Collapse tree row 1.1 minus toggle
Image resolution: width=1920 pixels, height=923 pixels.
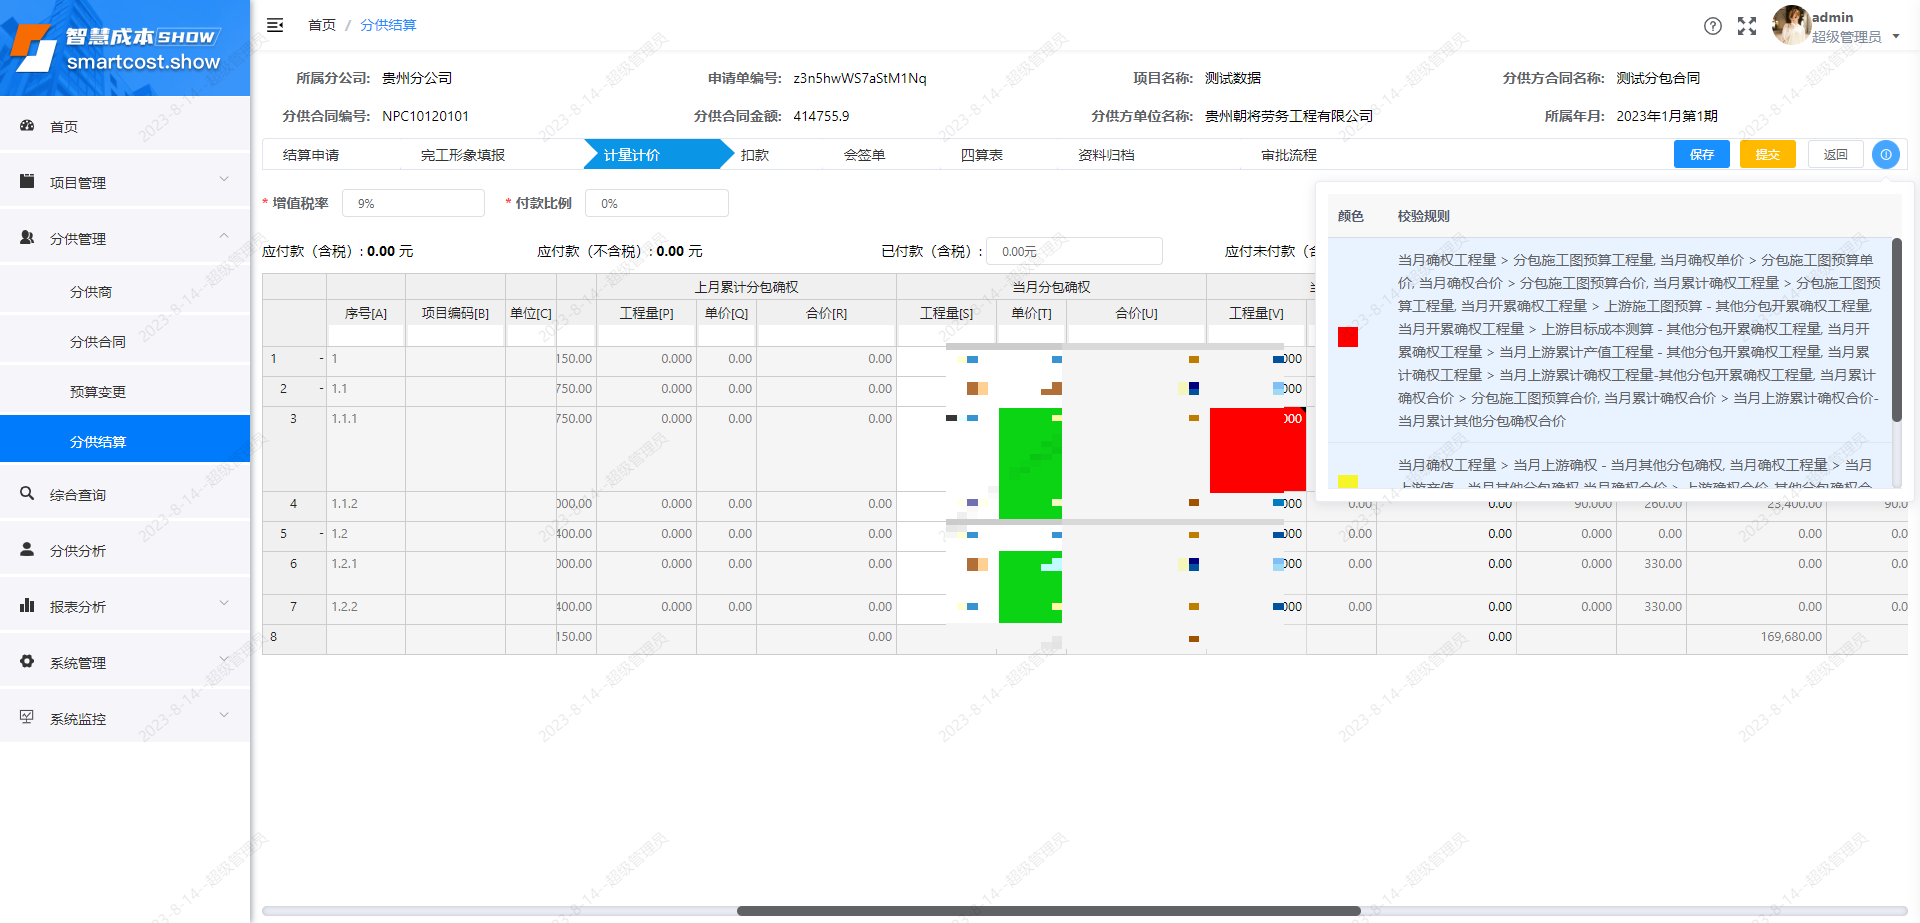[x=321, y=389]
